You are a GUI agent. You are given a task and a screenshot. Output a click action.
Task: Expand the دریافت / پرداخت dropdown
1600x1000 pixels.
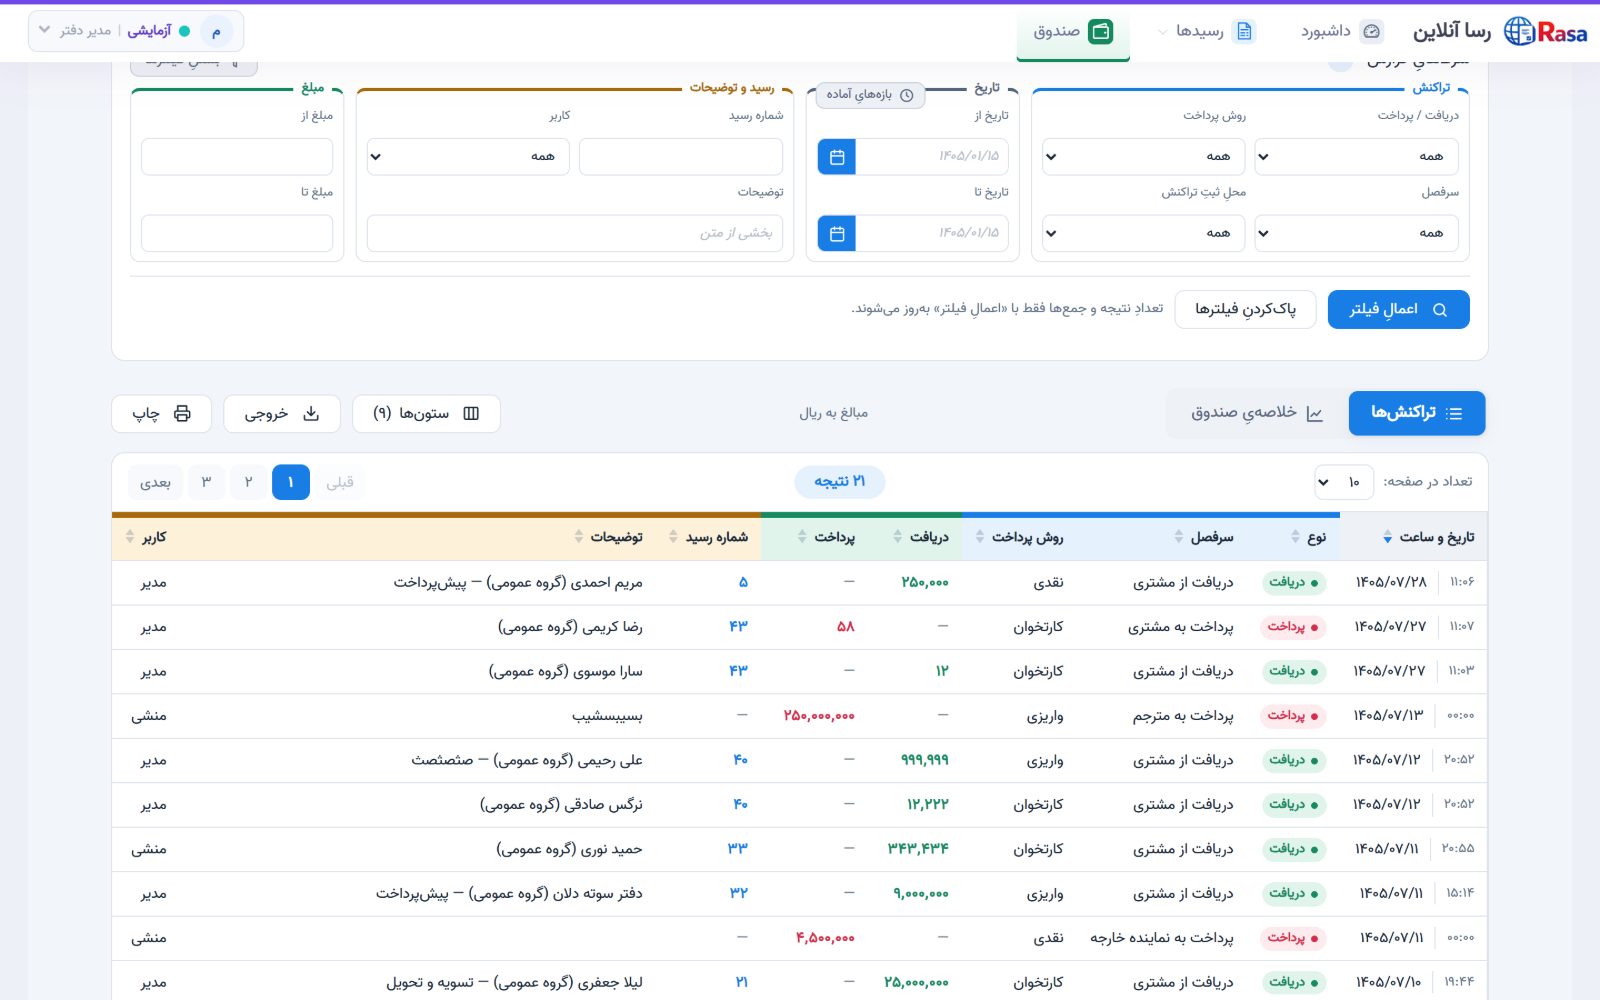pyautogui.click(x=1356, y=157)
